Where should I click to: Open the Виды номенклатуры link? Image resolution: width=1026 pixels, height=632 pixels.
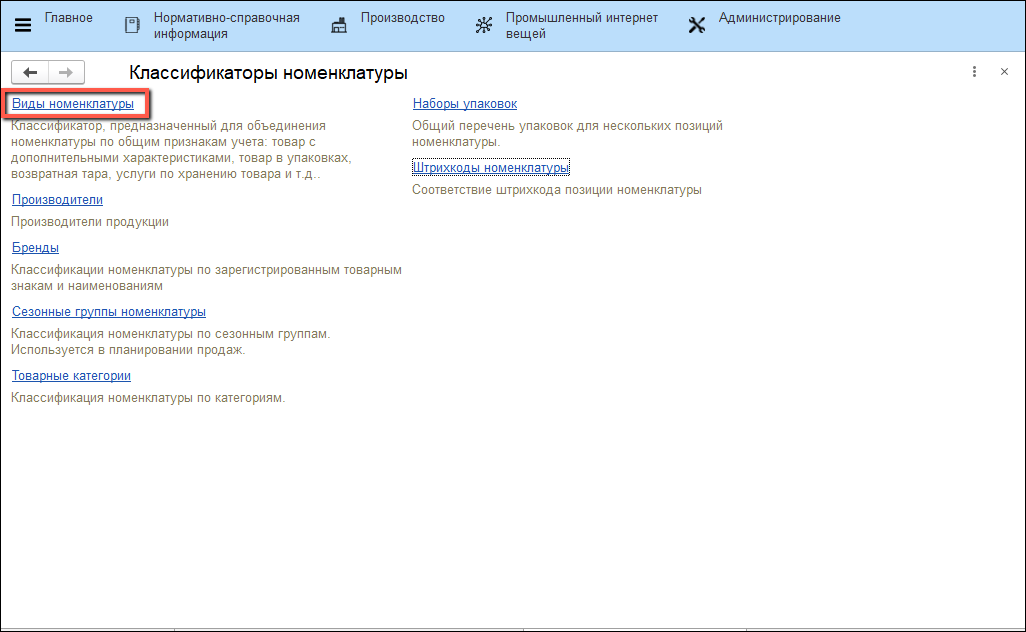pos(72,104)
